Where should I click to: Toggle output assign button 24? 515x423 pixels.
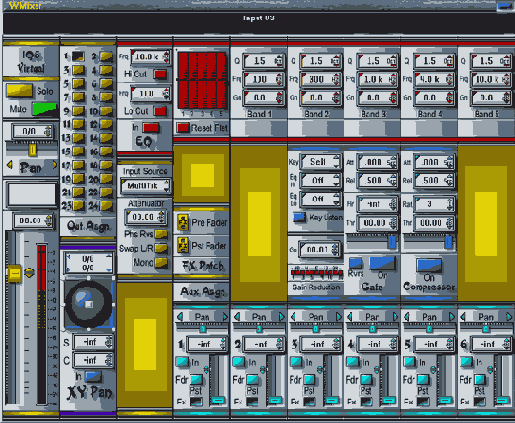pyautogui.click(x=106, y=206)
